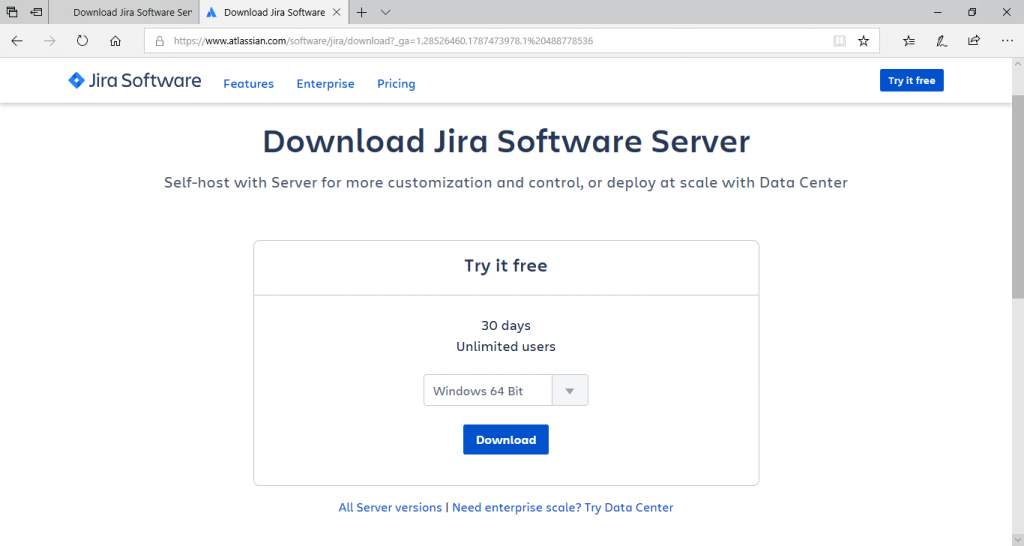Open the tab preview chevron
The height and width of the screenshot is (546, 1024).
pyautogui.click(x=385, y=12)
